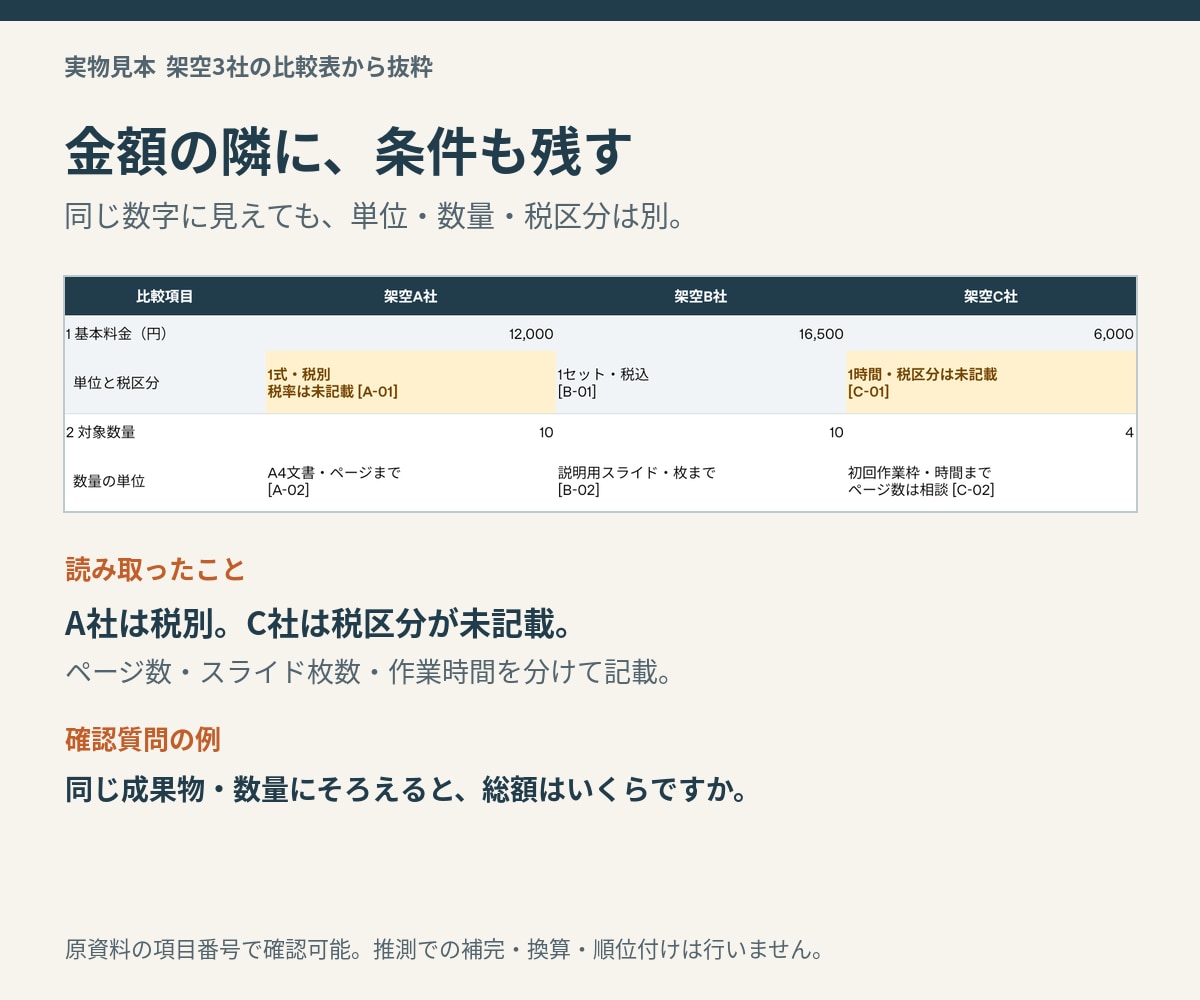Select the '数量の単位' row label
The width and height of the screenshot is (1200, 1000).
pyautogui.click(x=109, y=481)
